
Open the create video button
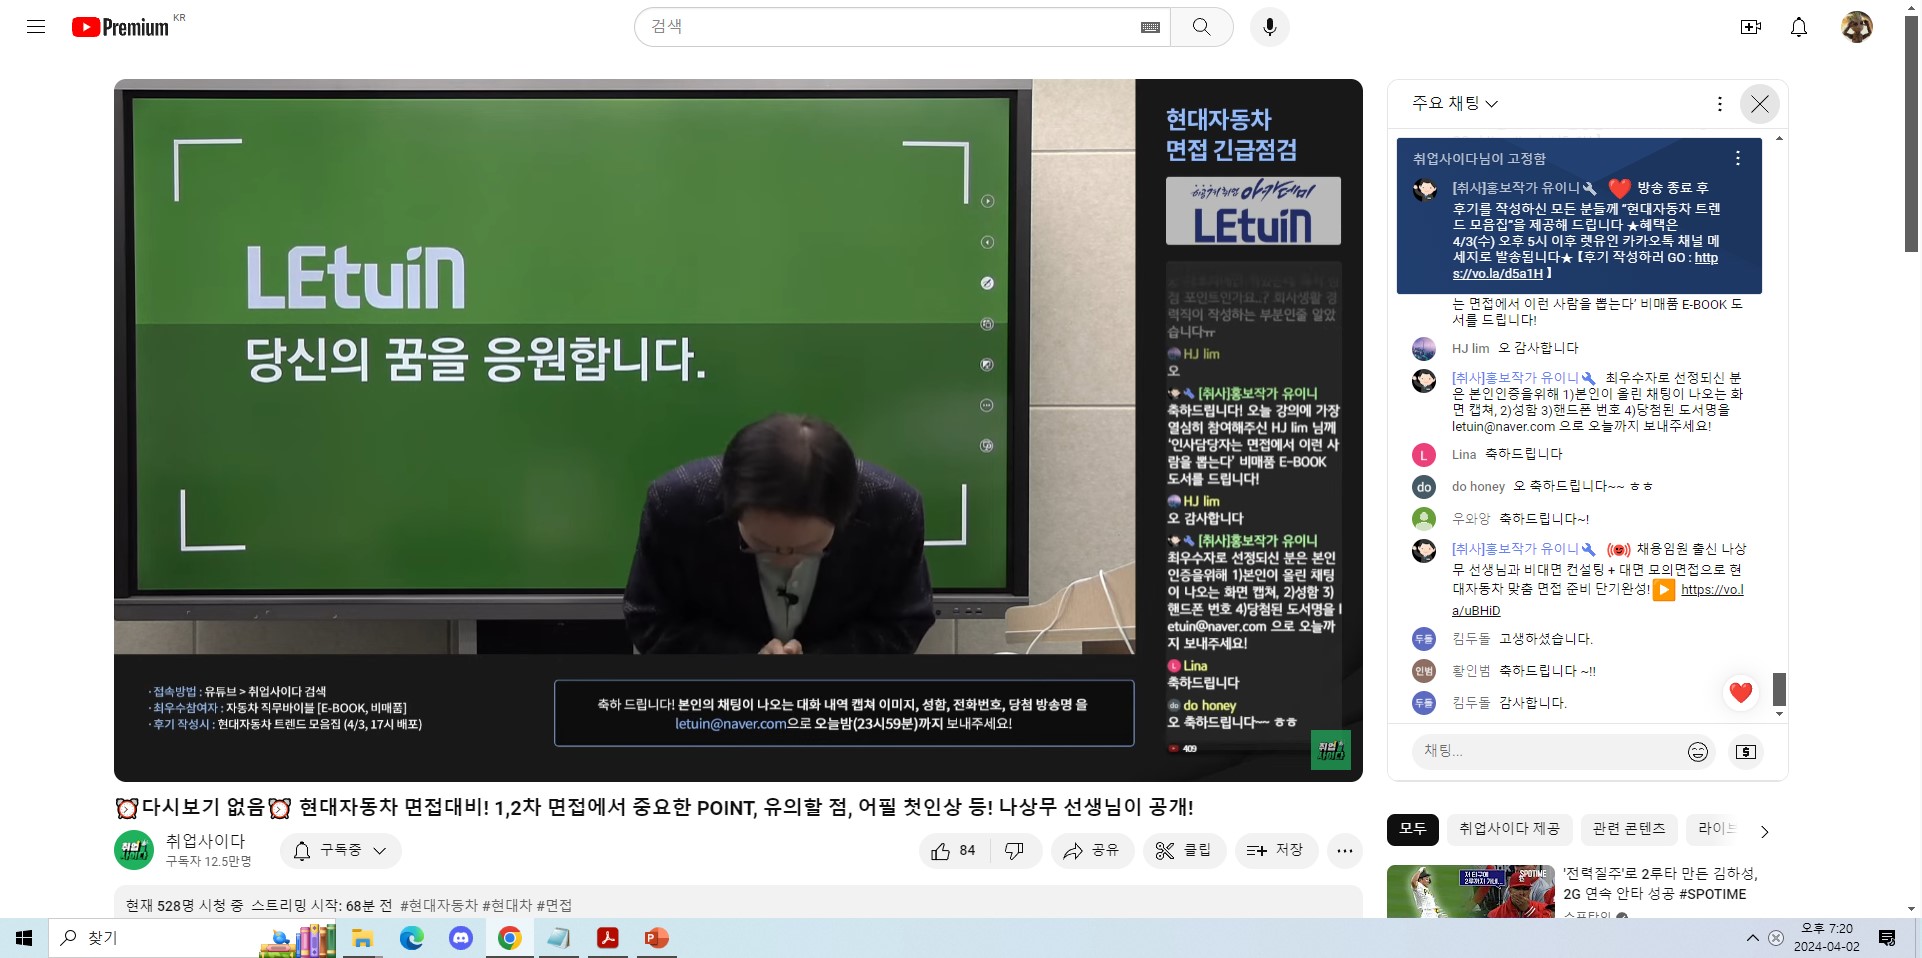click(x=1751, y=27)
